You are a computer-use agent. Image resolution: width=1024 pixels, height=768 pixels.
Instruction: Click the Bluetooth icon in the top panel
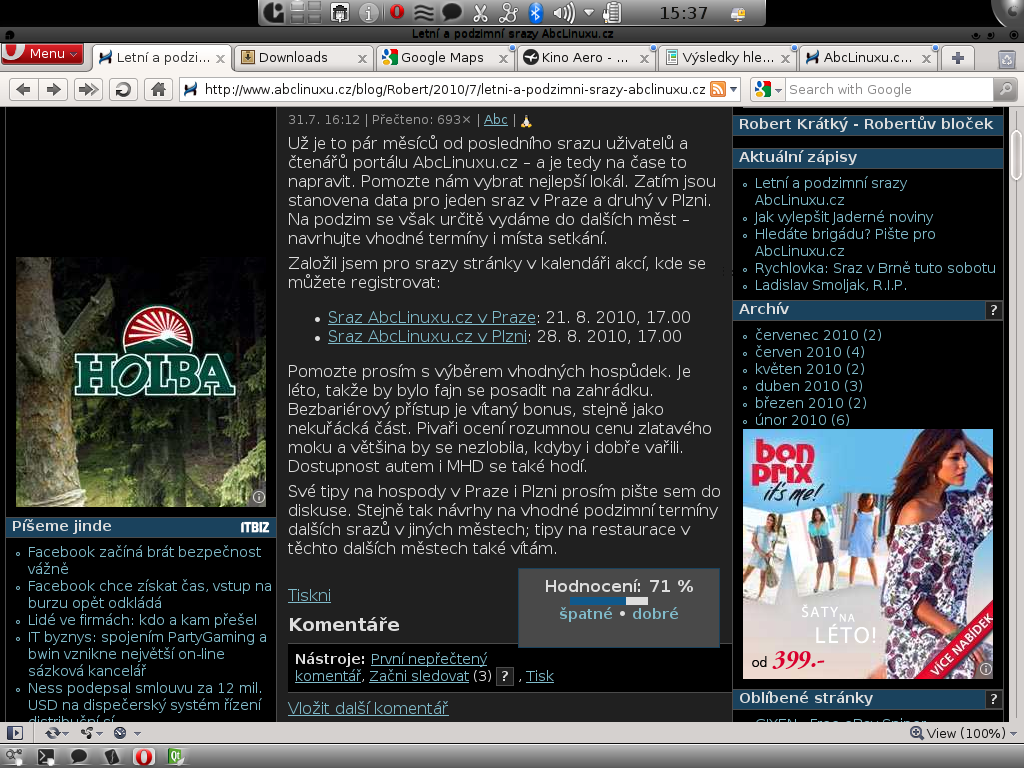click(536, 12)
